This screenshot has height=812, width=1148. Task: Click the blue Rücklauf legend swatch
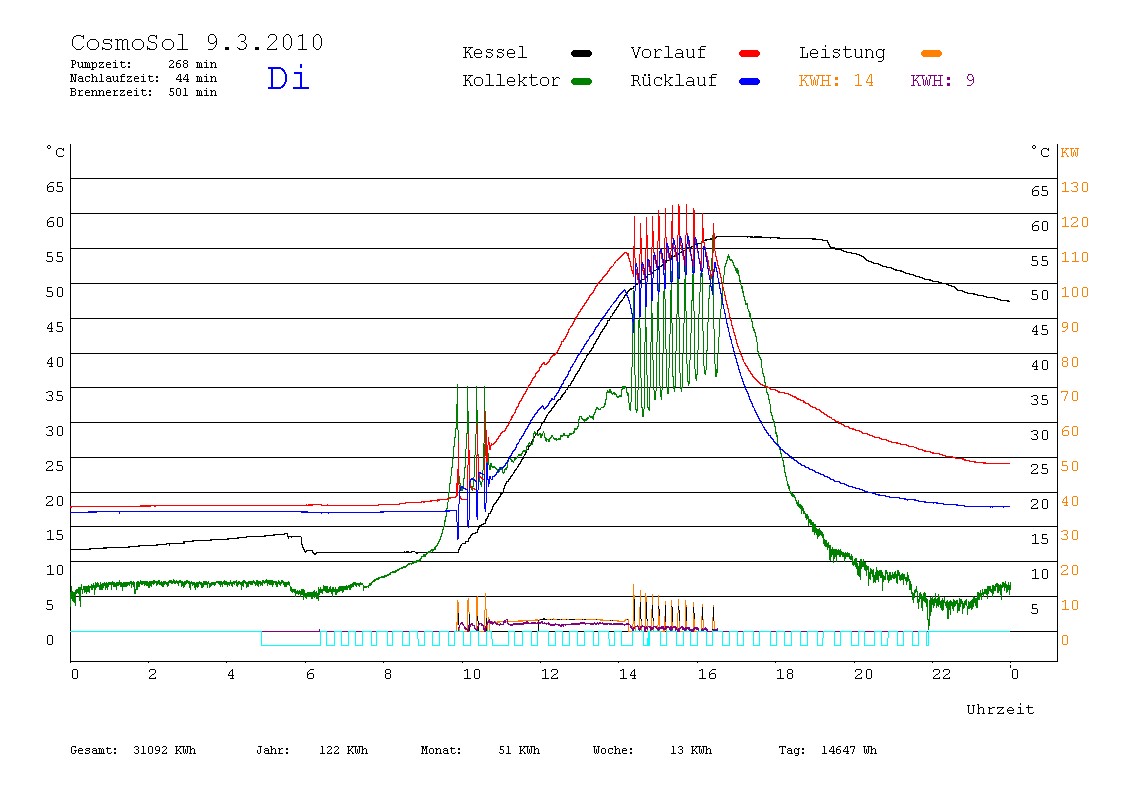[x=750, y=81]
